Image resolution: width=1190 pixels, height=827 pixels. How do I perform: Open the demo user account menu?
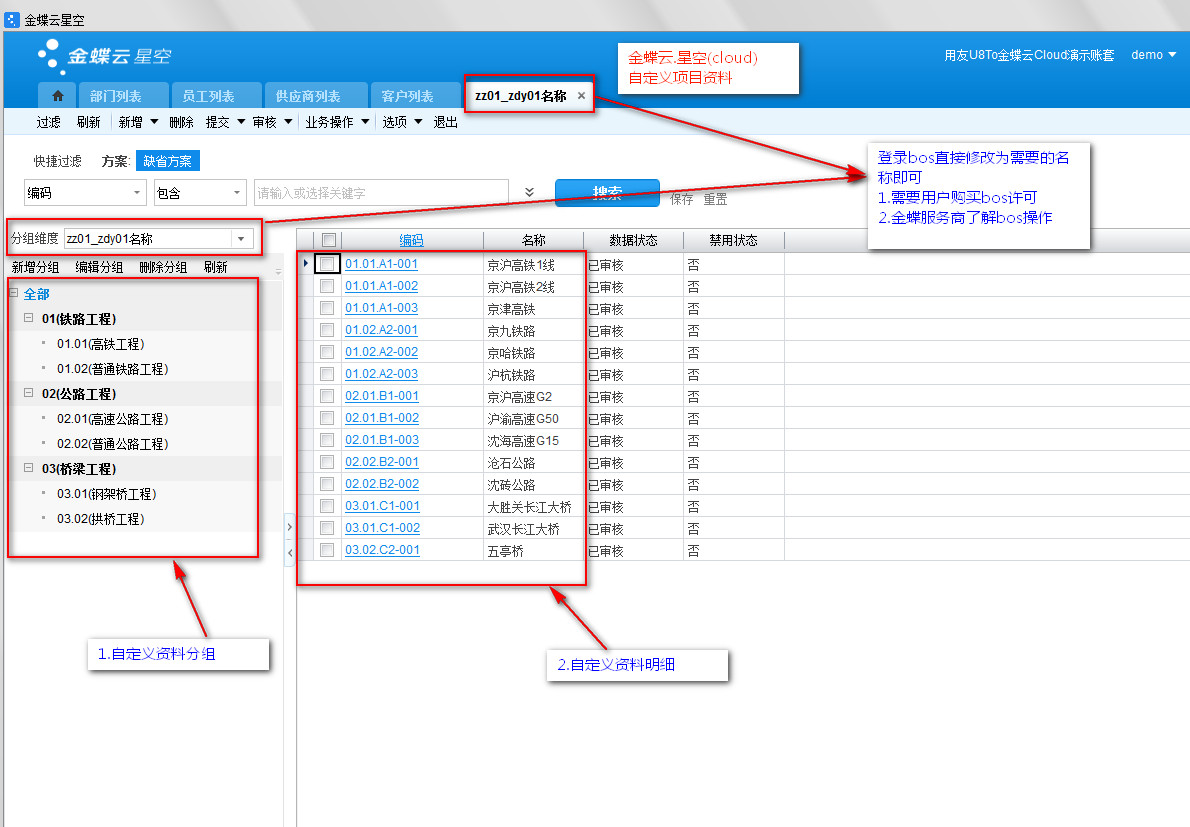1153,55
